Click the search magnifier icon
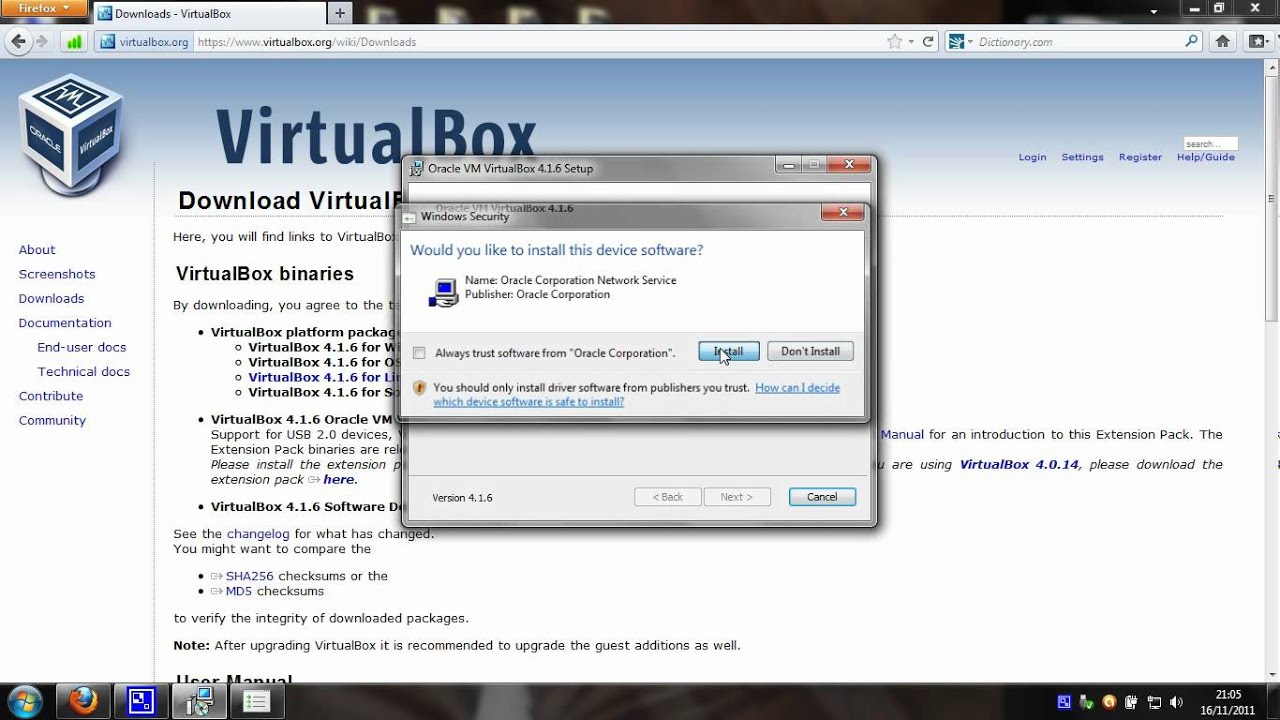This screenshot has width=1280, height=720. 1191,42
